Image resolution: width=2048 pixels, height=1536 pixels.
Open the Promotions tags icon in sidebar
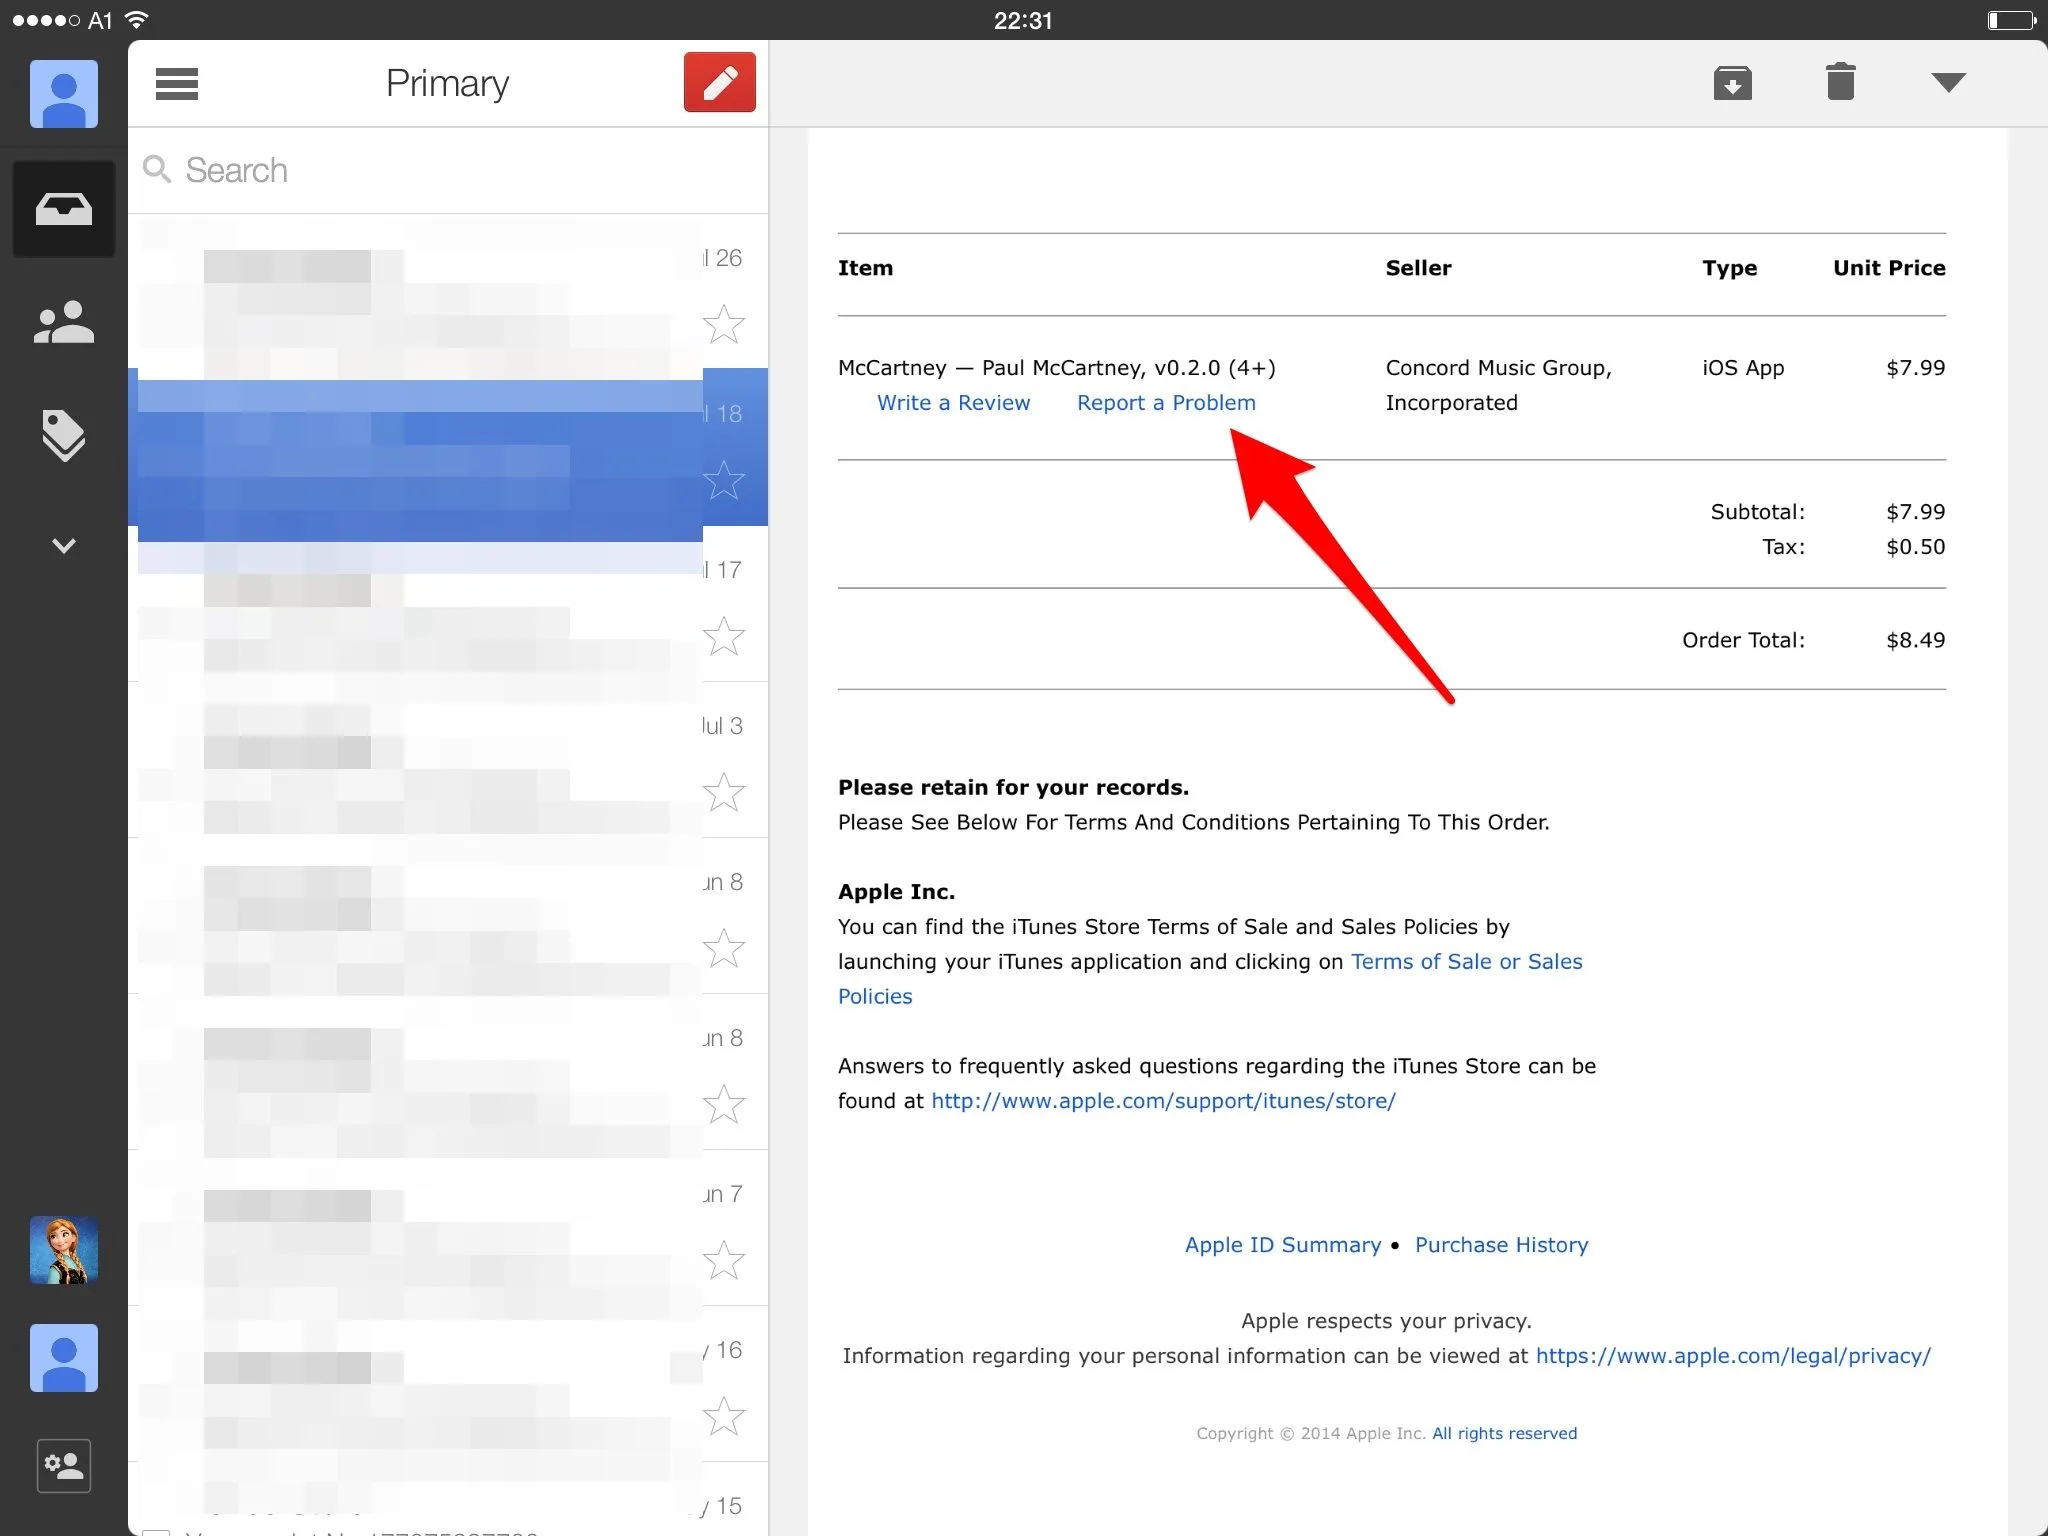point(64,435)
